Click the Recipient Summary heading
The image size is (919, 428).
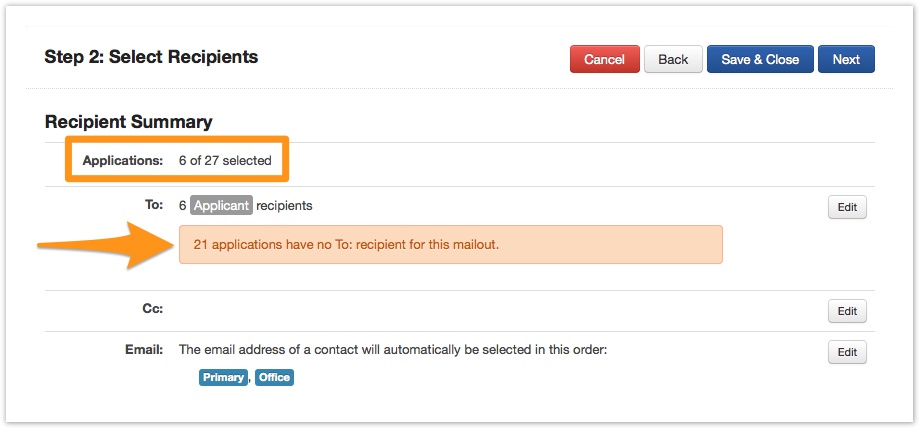(x=128, y=122)
